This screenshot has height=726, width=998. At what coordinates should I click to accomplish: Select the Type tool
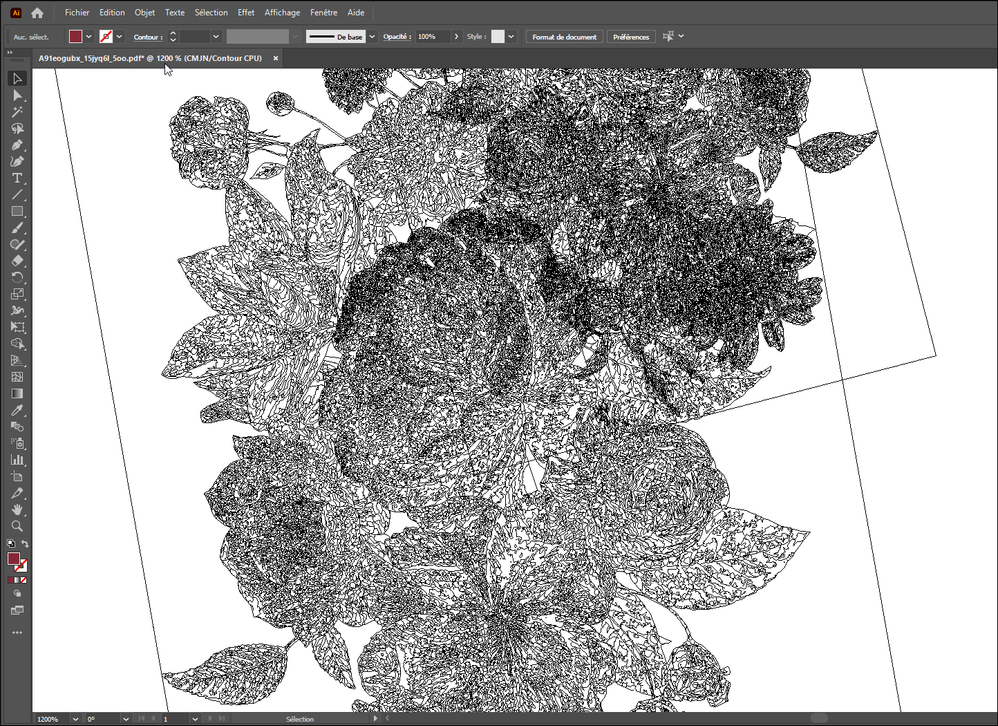click(17, 178)
